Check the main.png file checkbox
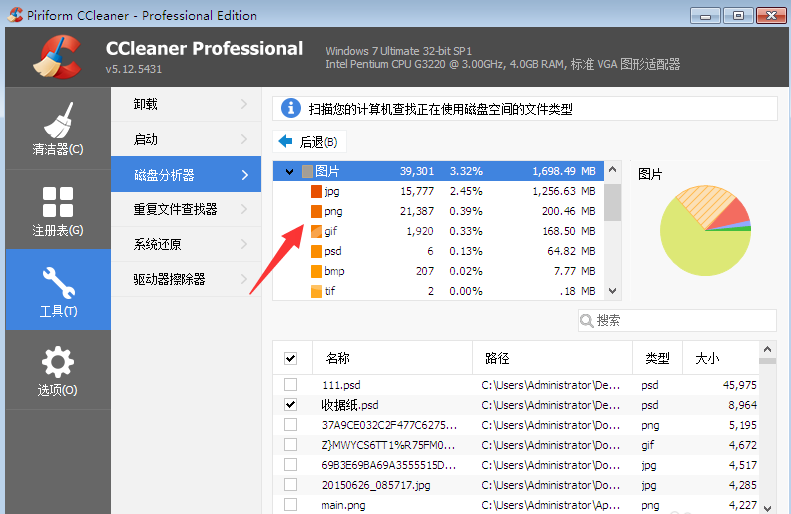This screenshot has width=791, height=514. pos(291,504)
